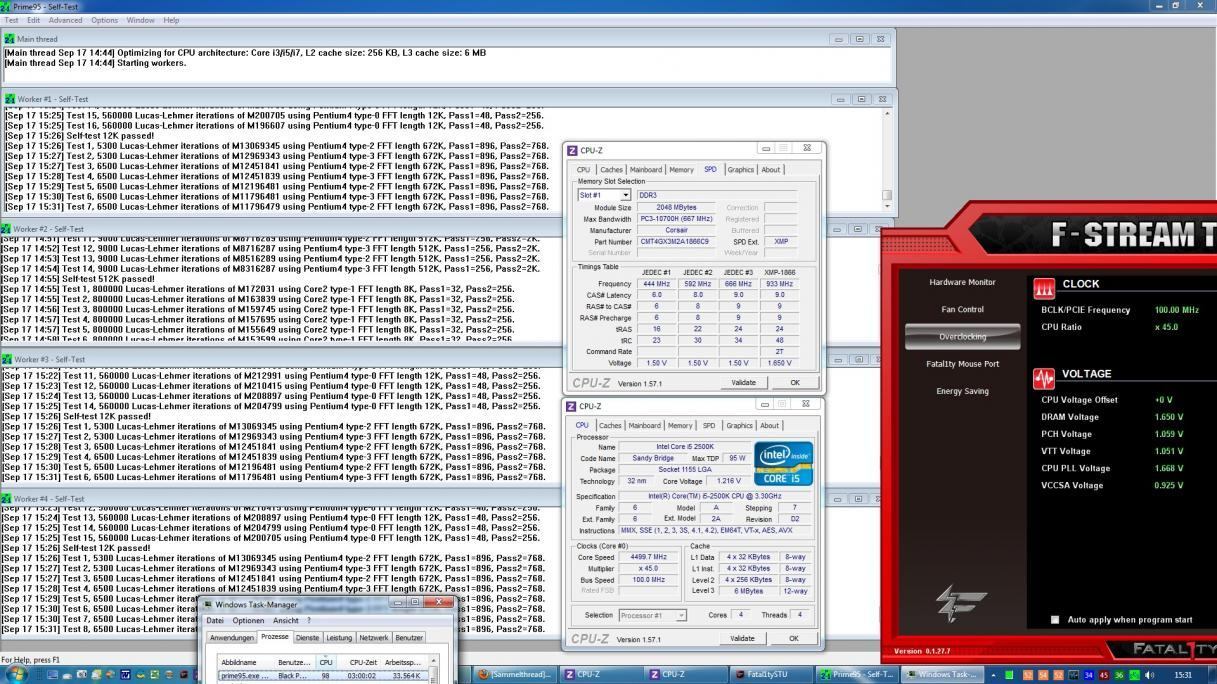1217x684 pixels.
Task: Click the CLOCK section icon
Action: click(1044, 288)
